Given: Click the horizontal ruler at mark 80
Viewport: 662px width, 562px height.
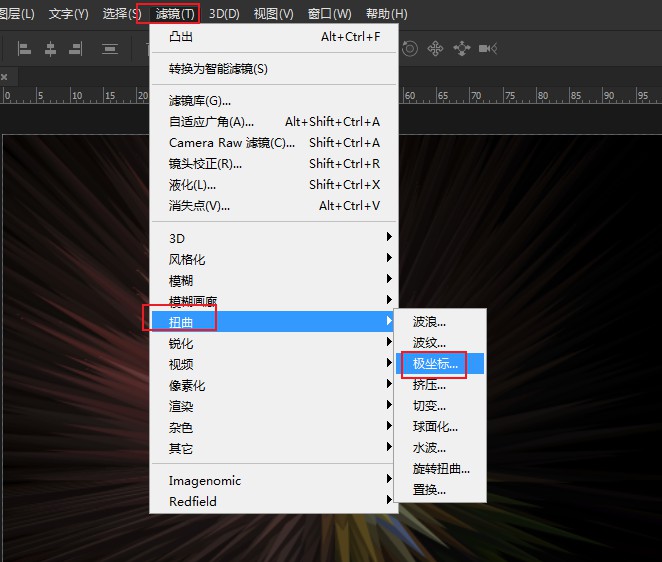Looking at the screenshot, I should [x=543, y=96].
